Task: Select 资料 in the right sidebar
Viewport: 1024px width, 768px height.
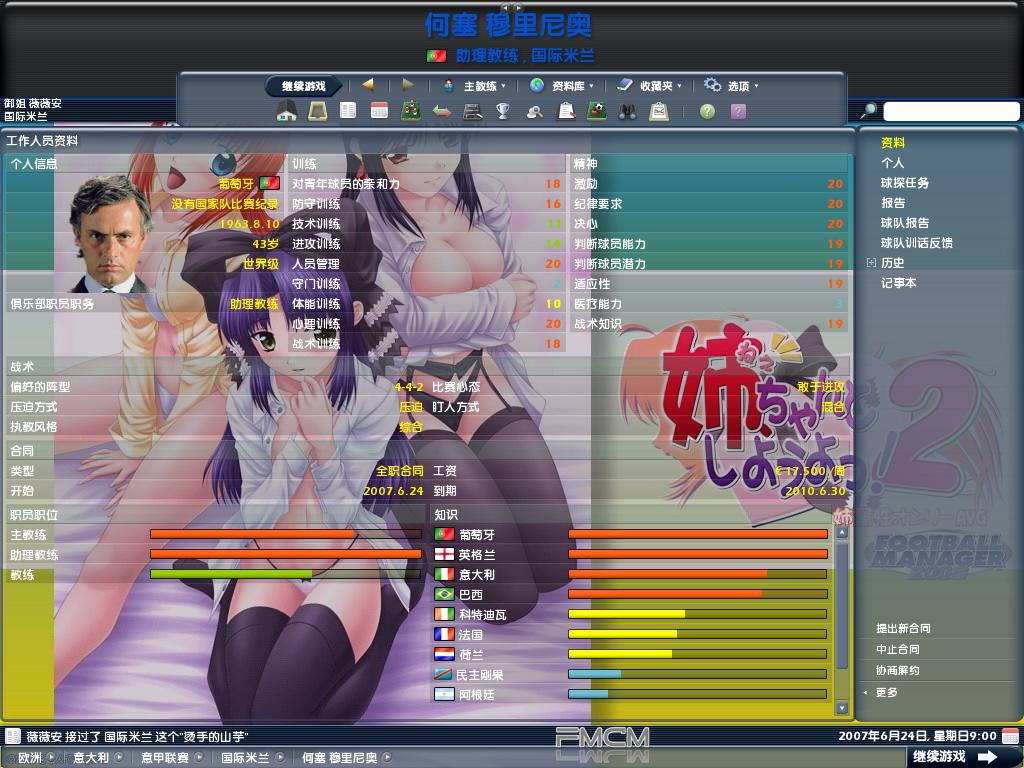Action: [x=893, y=142]
